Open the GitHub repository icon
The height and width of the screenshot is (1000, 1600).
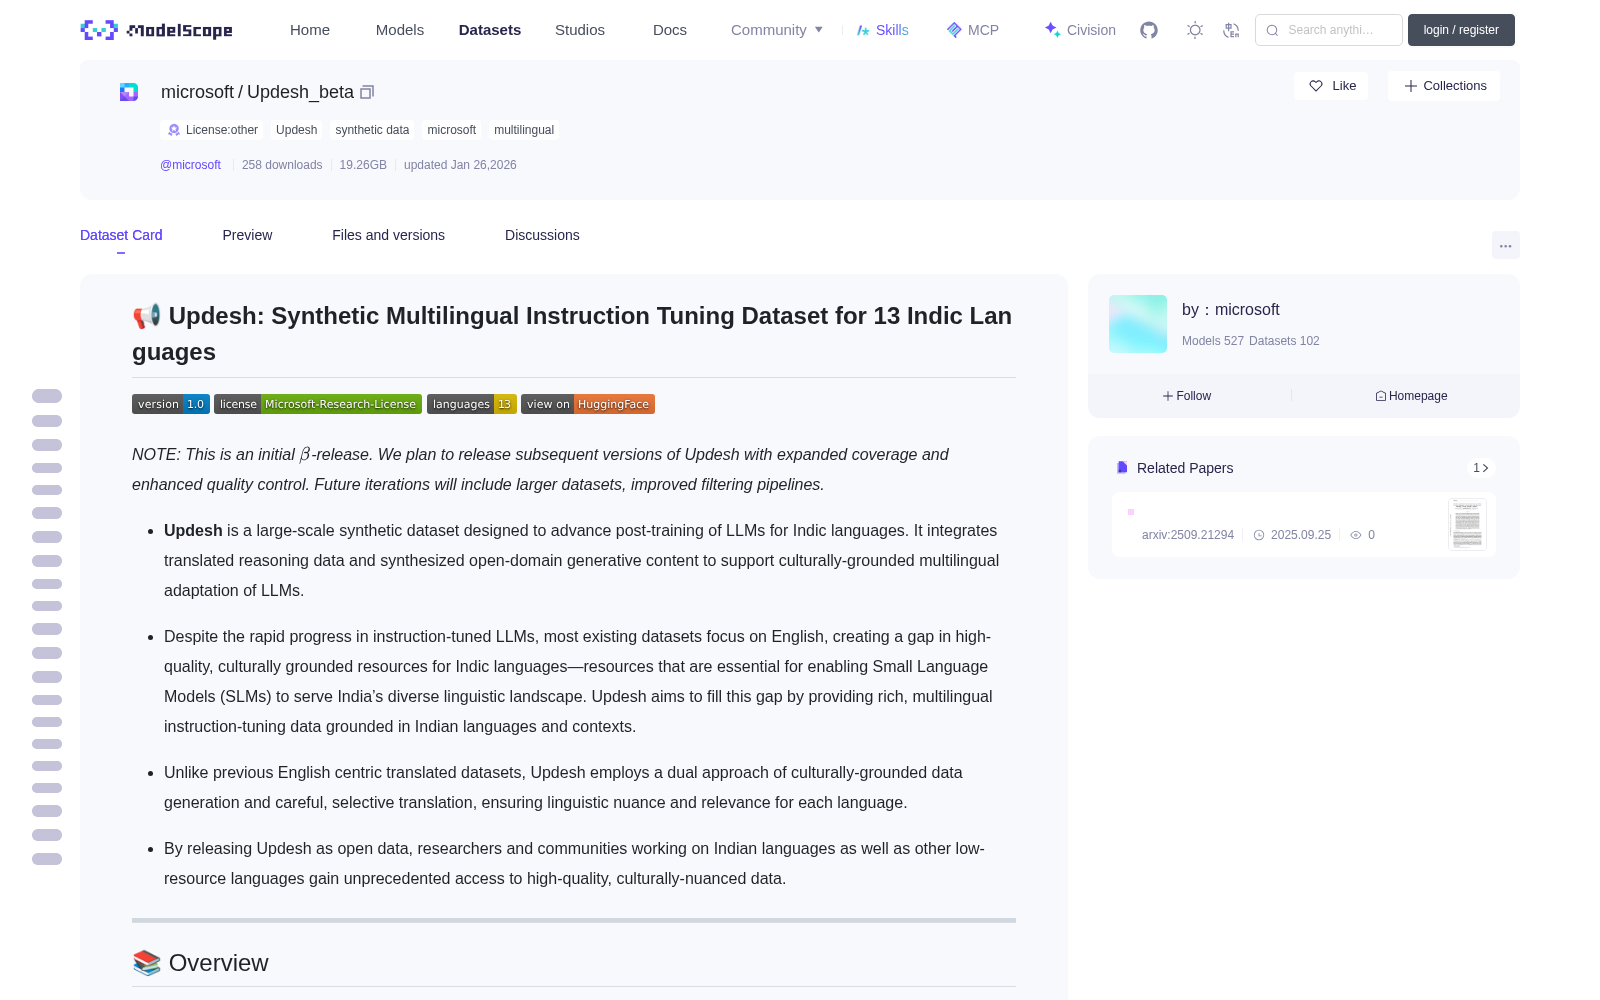(x=1149, y=30)
